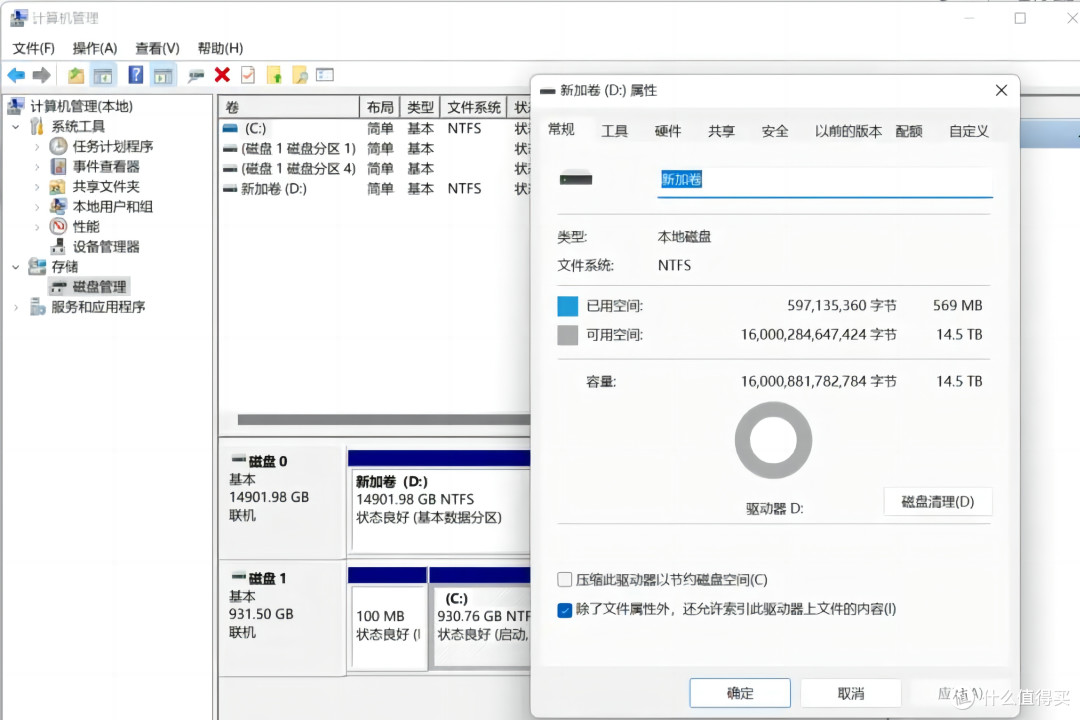Select the (C:) row in volume list
The image size is (1080, 720).
375,128
